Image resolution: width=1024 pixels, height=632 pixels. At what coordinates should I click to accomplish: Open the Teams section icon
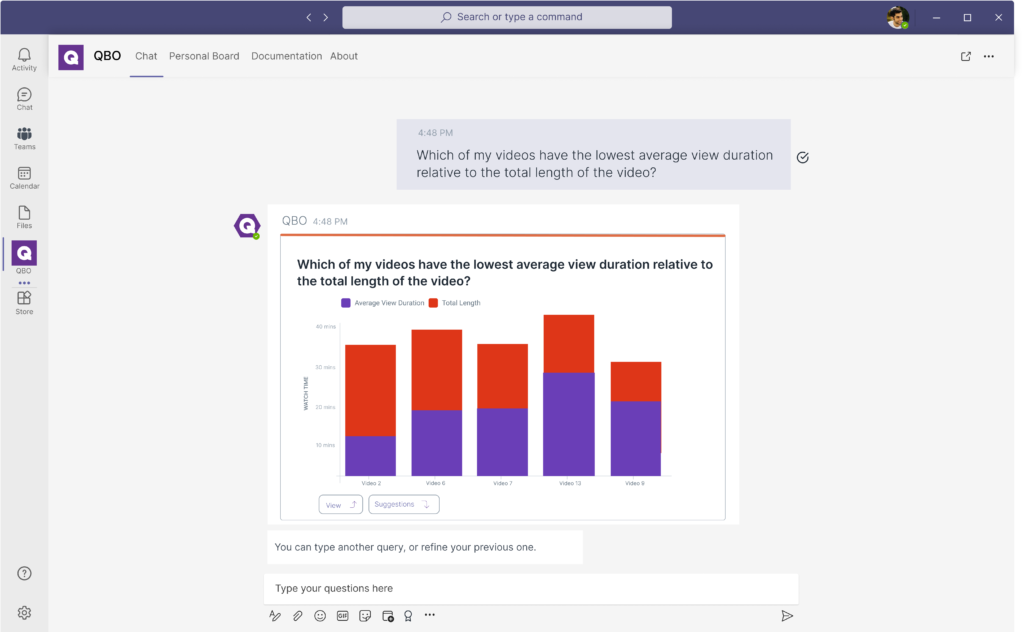click(x=24, y=138)
